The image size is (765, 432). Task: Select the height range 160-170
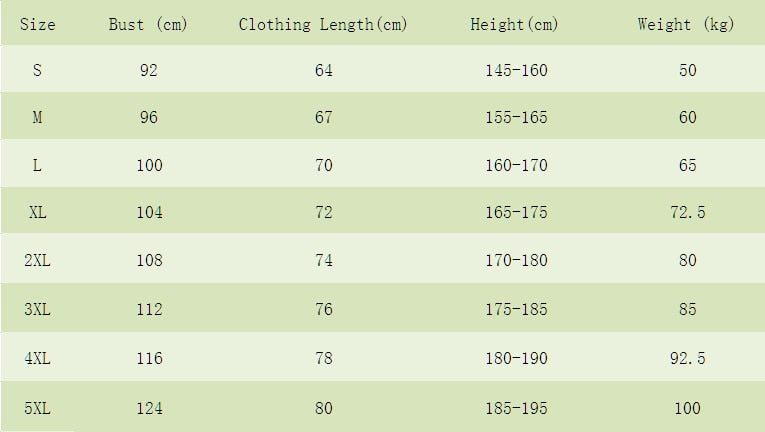(516, 165)
